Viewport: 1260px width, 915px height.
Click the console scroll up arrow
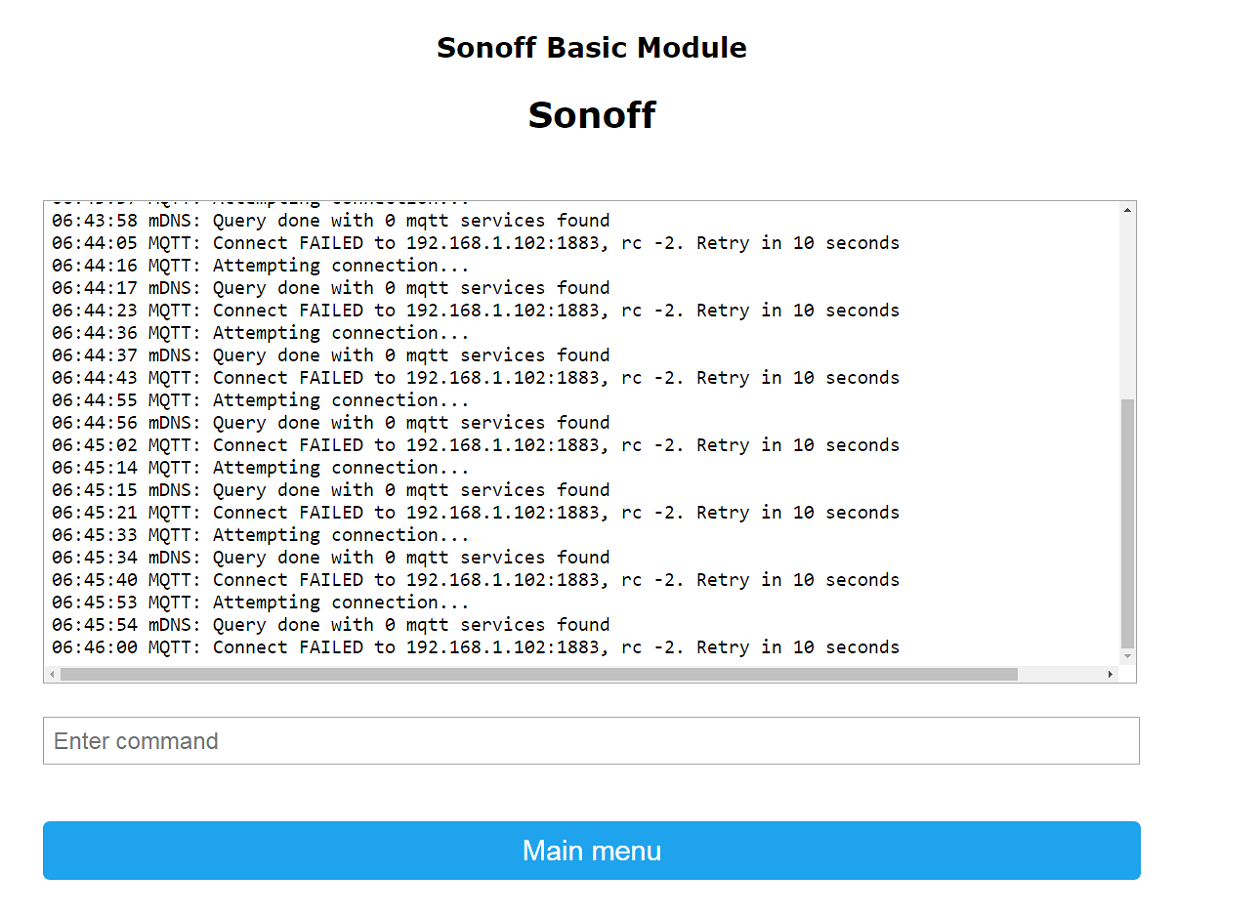tap(1128, 210)
